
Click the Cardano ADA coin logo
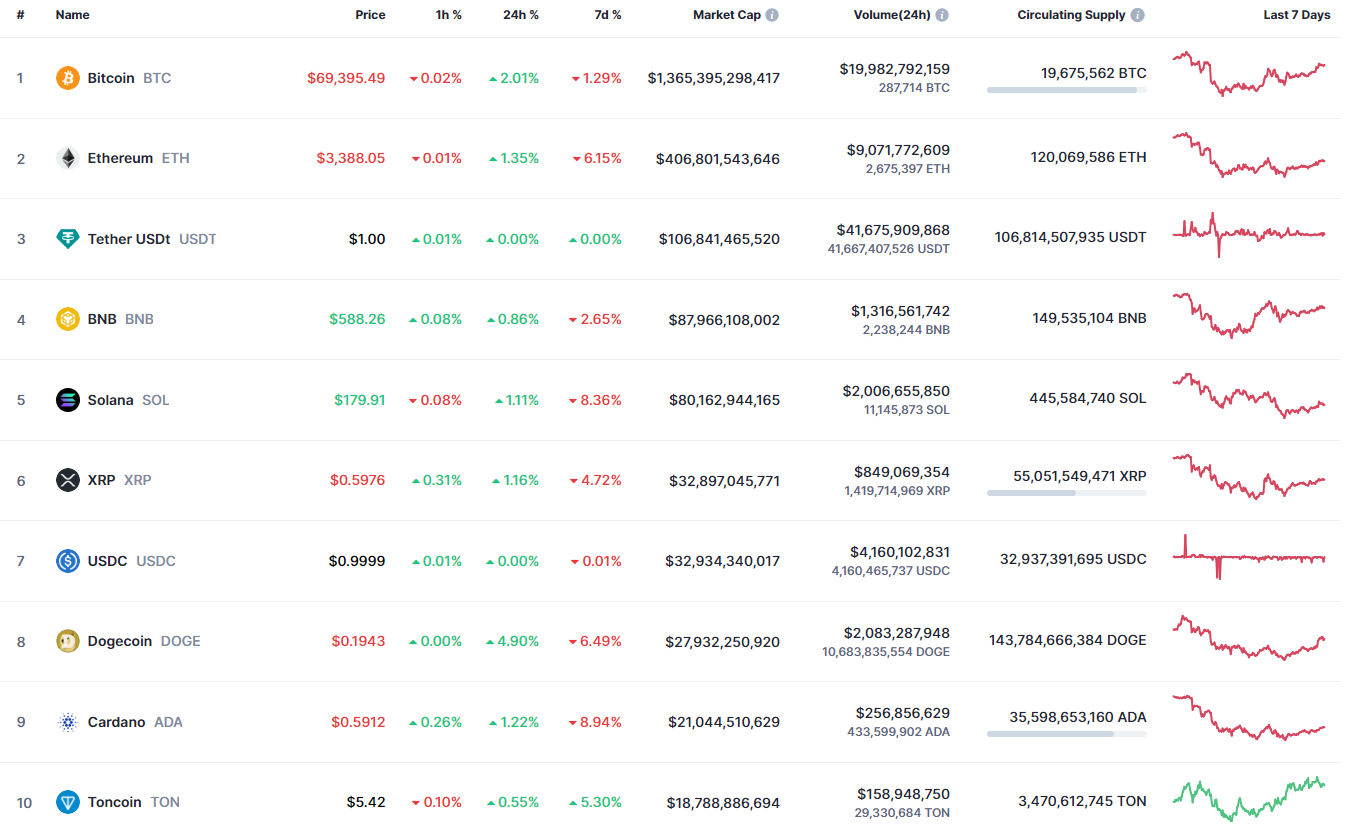click(x=66, y=722)
